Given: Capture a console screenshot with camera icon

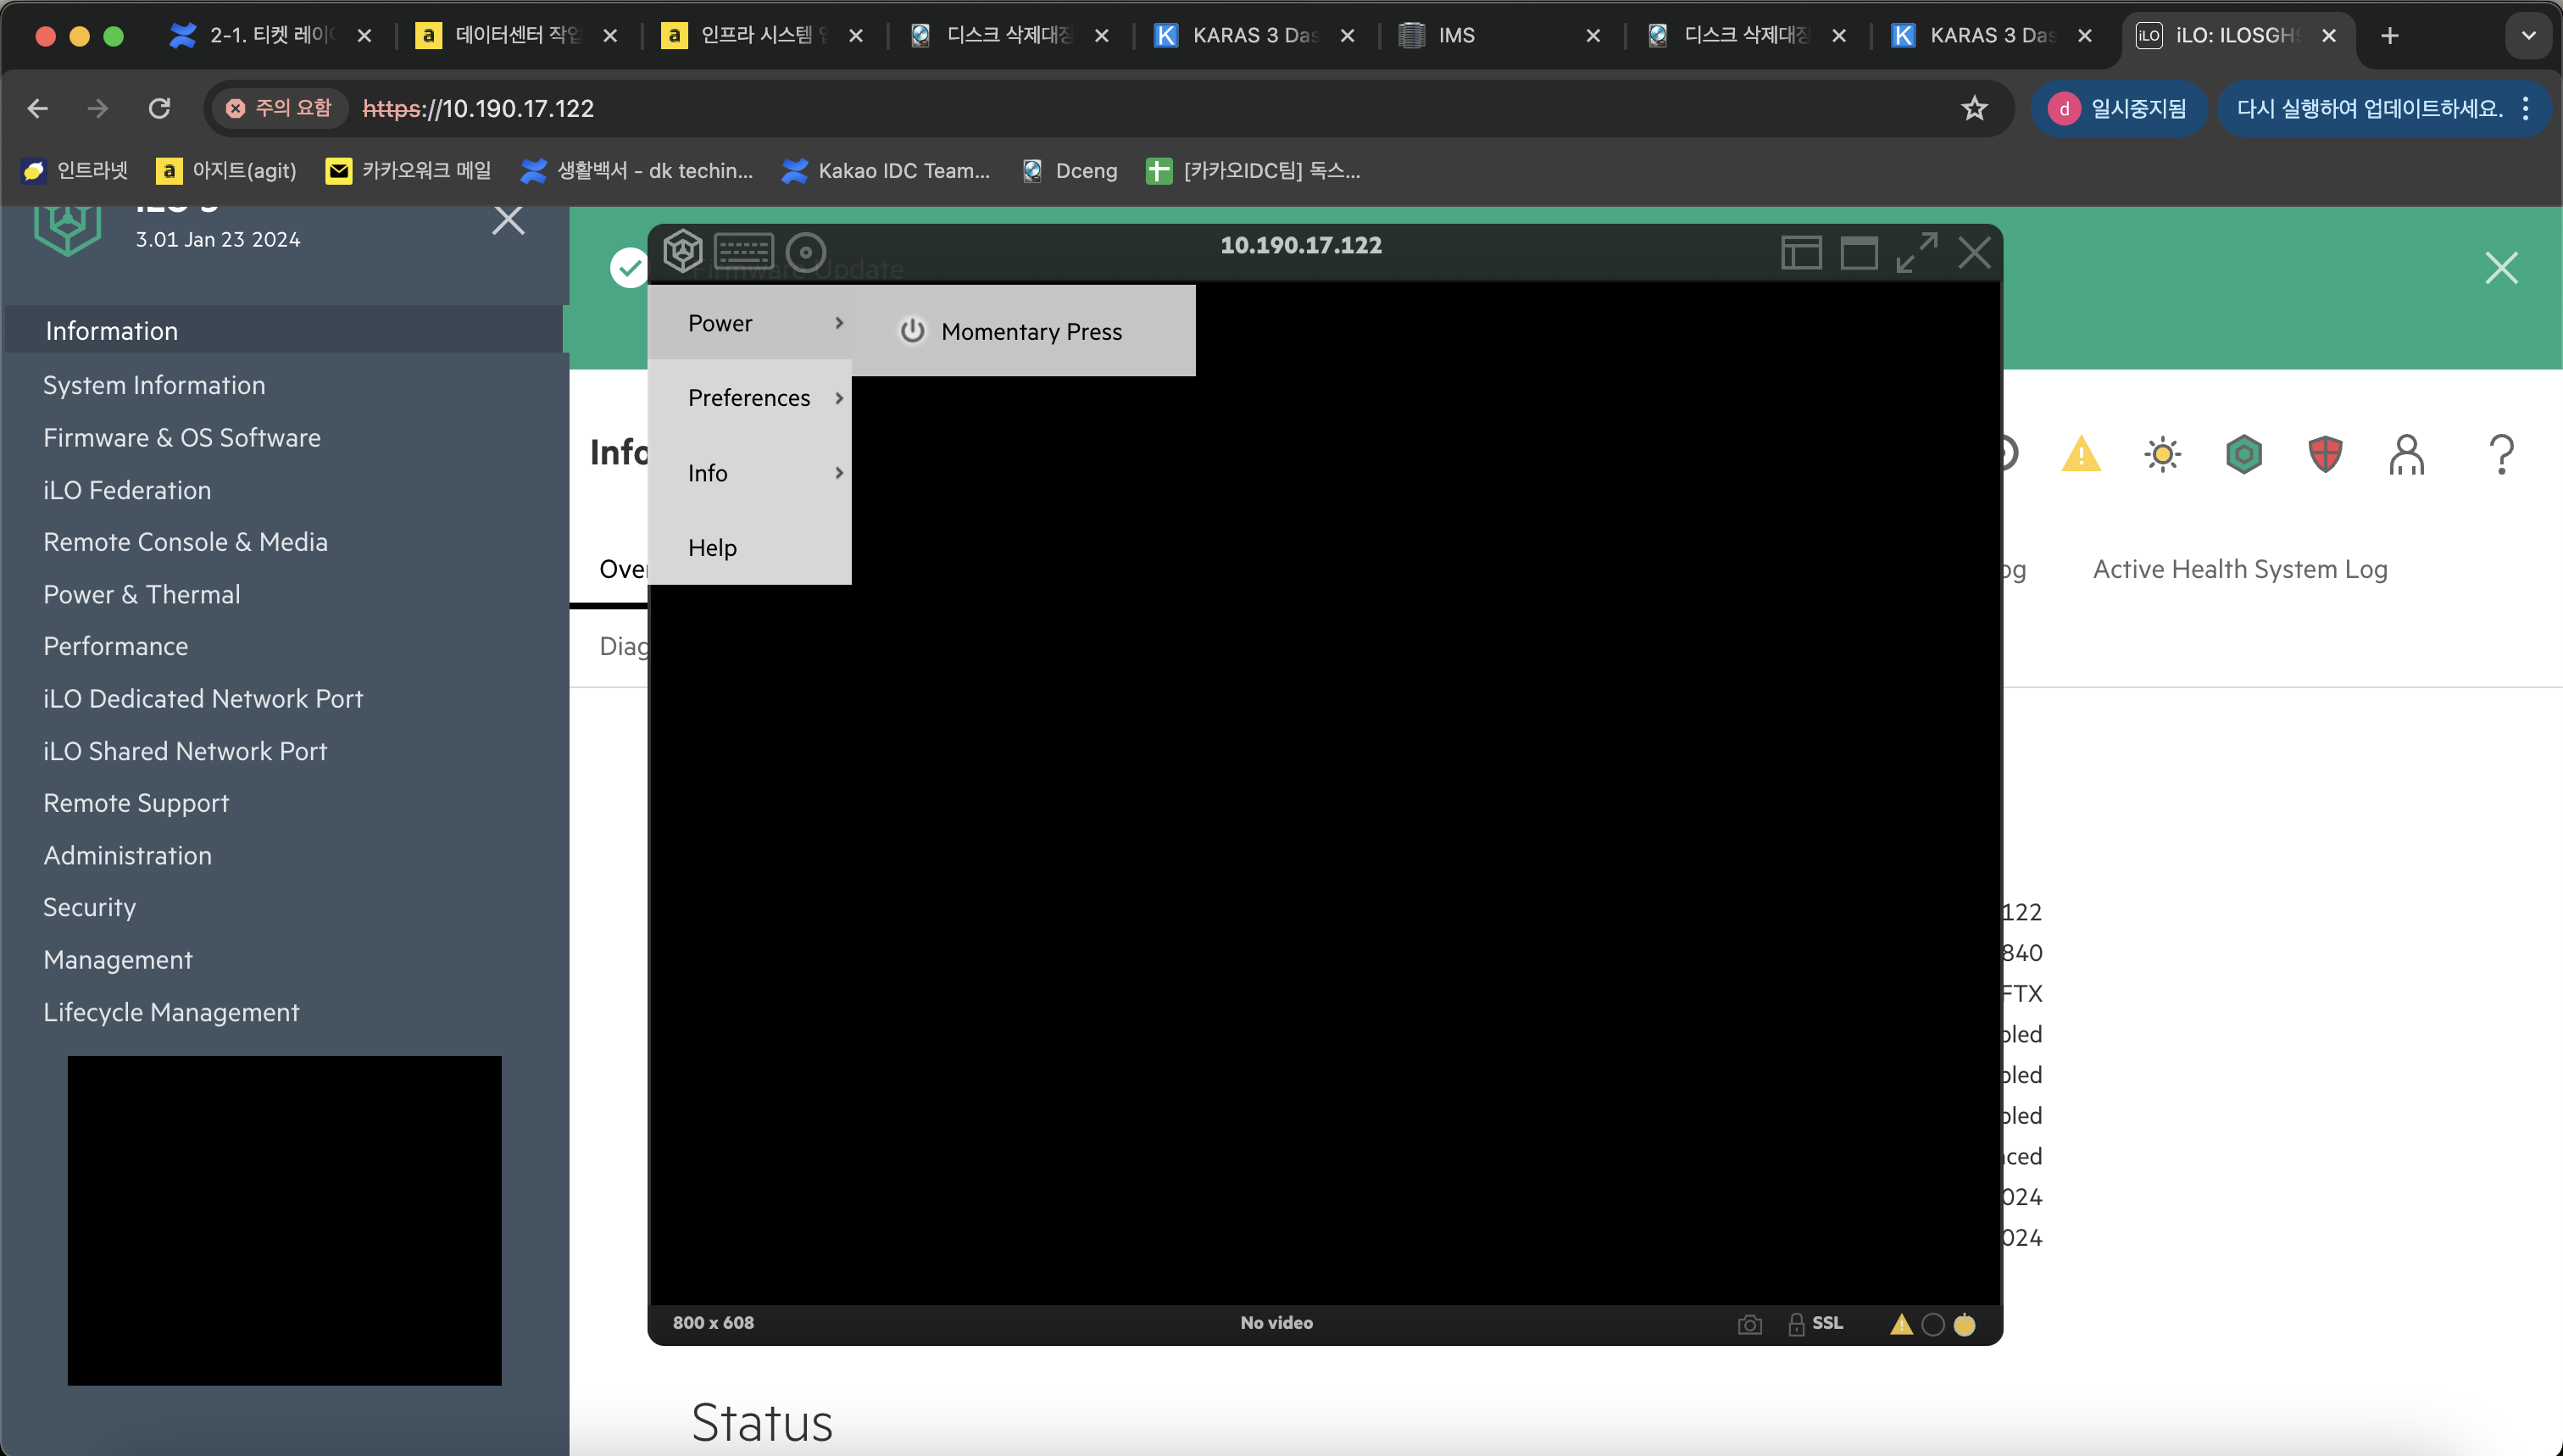Looking at the screenshot, I should click(x=1750, y=1324).
